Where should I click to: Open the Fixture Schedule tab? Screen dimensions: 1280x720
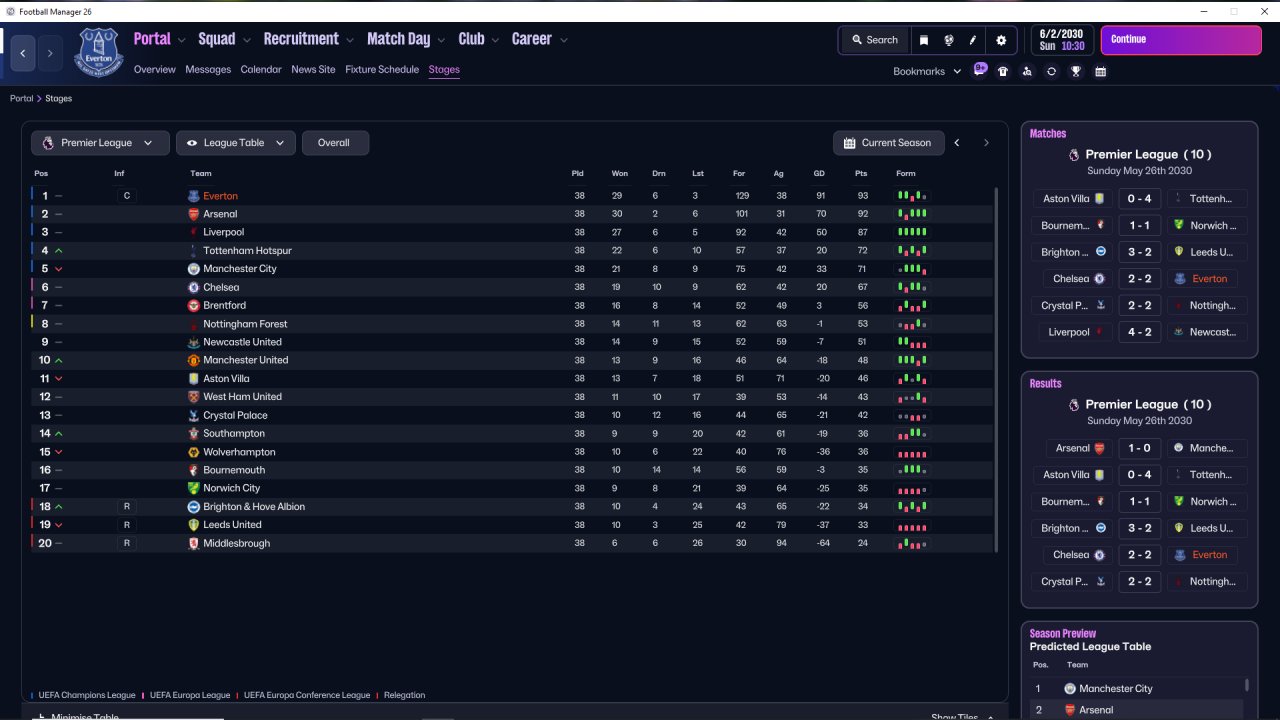point(382,70)
